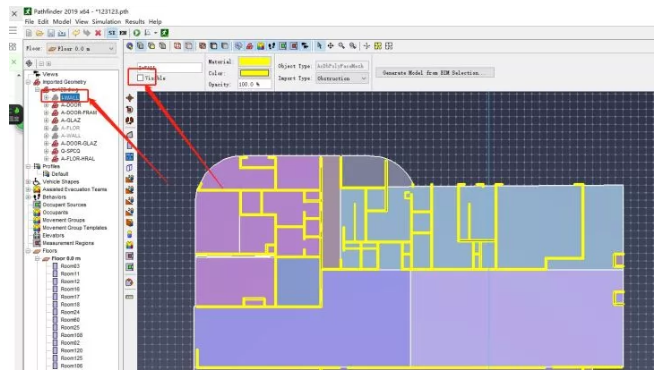The width and height of the screenshot is (657, 375).
Task: Collapse the Floors tree node
Action: coord(28,251)
